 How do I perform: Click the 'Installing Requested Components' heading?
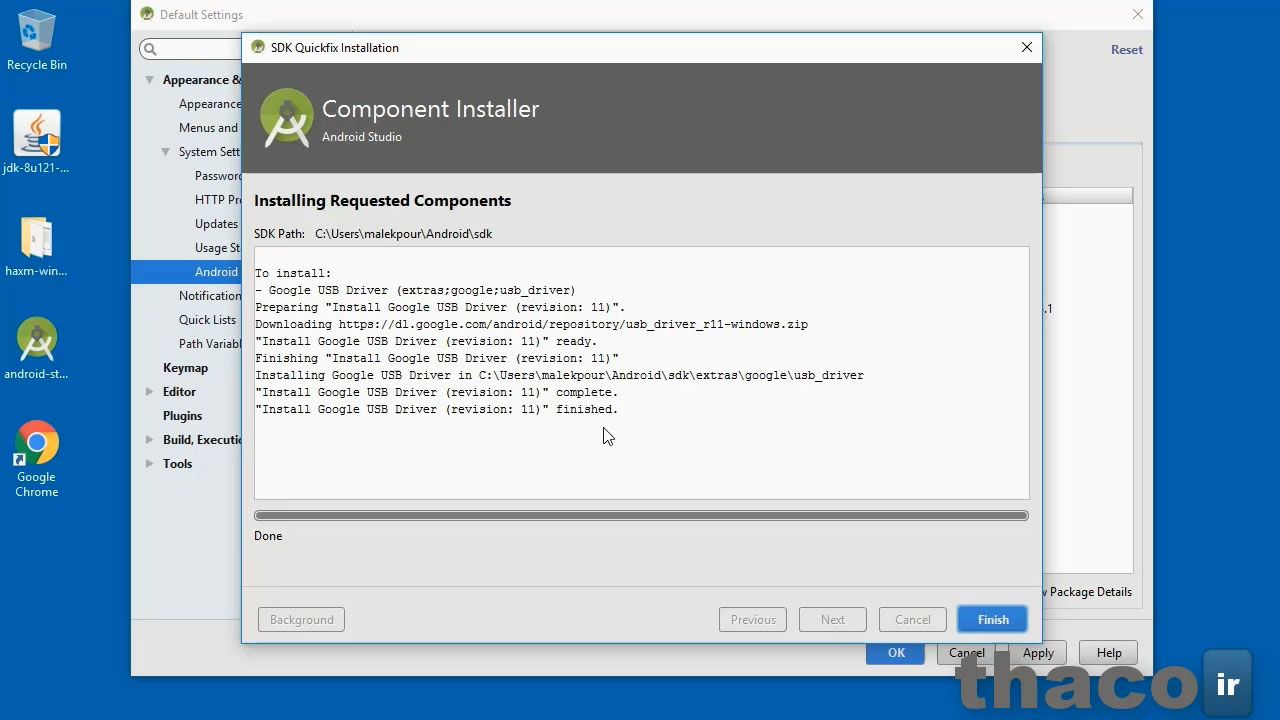click(382, 201)
